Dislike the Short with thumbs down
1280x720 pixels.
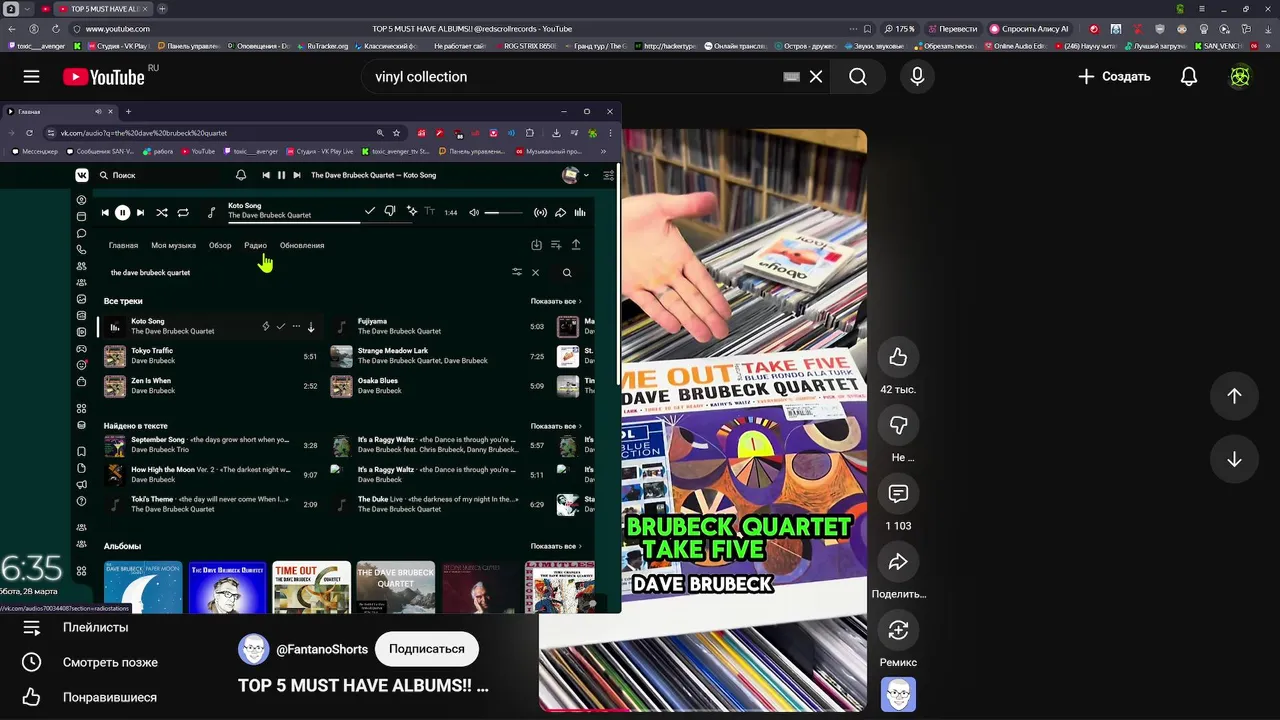pos(898,425)
